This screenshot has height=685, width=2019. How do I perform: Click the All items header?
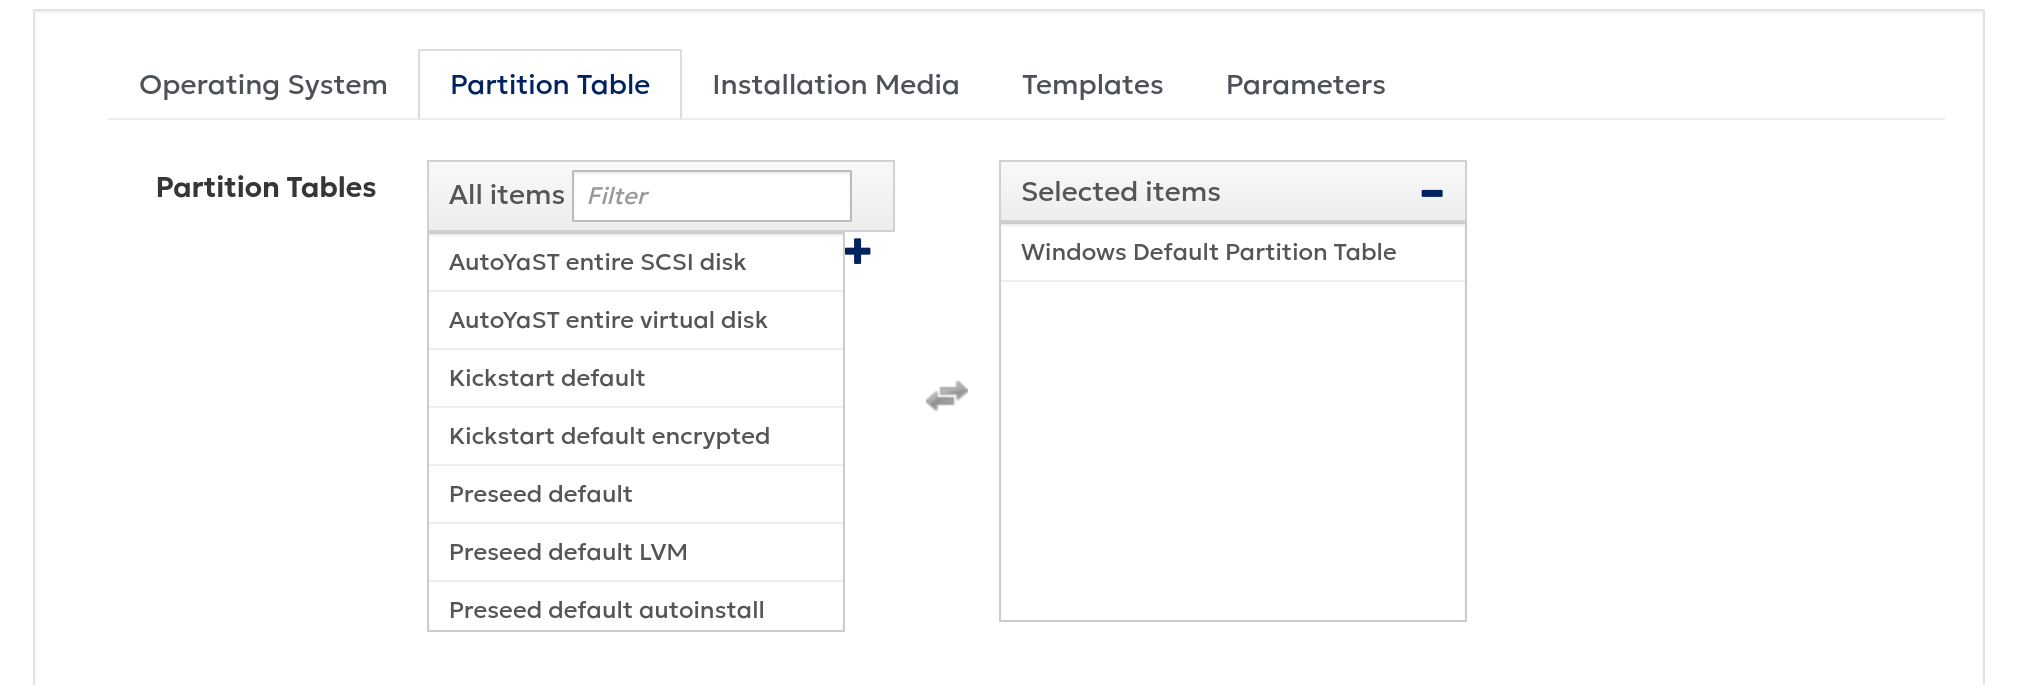point(505,195)
